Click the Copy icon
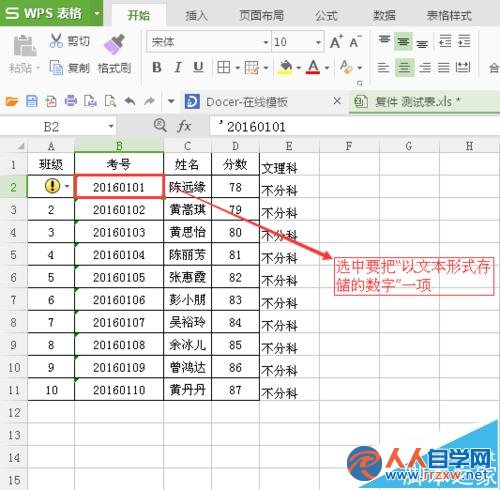The image size is (500, 490). tap(56, 67)
